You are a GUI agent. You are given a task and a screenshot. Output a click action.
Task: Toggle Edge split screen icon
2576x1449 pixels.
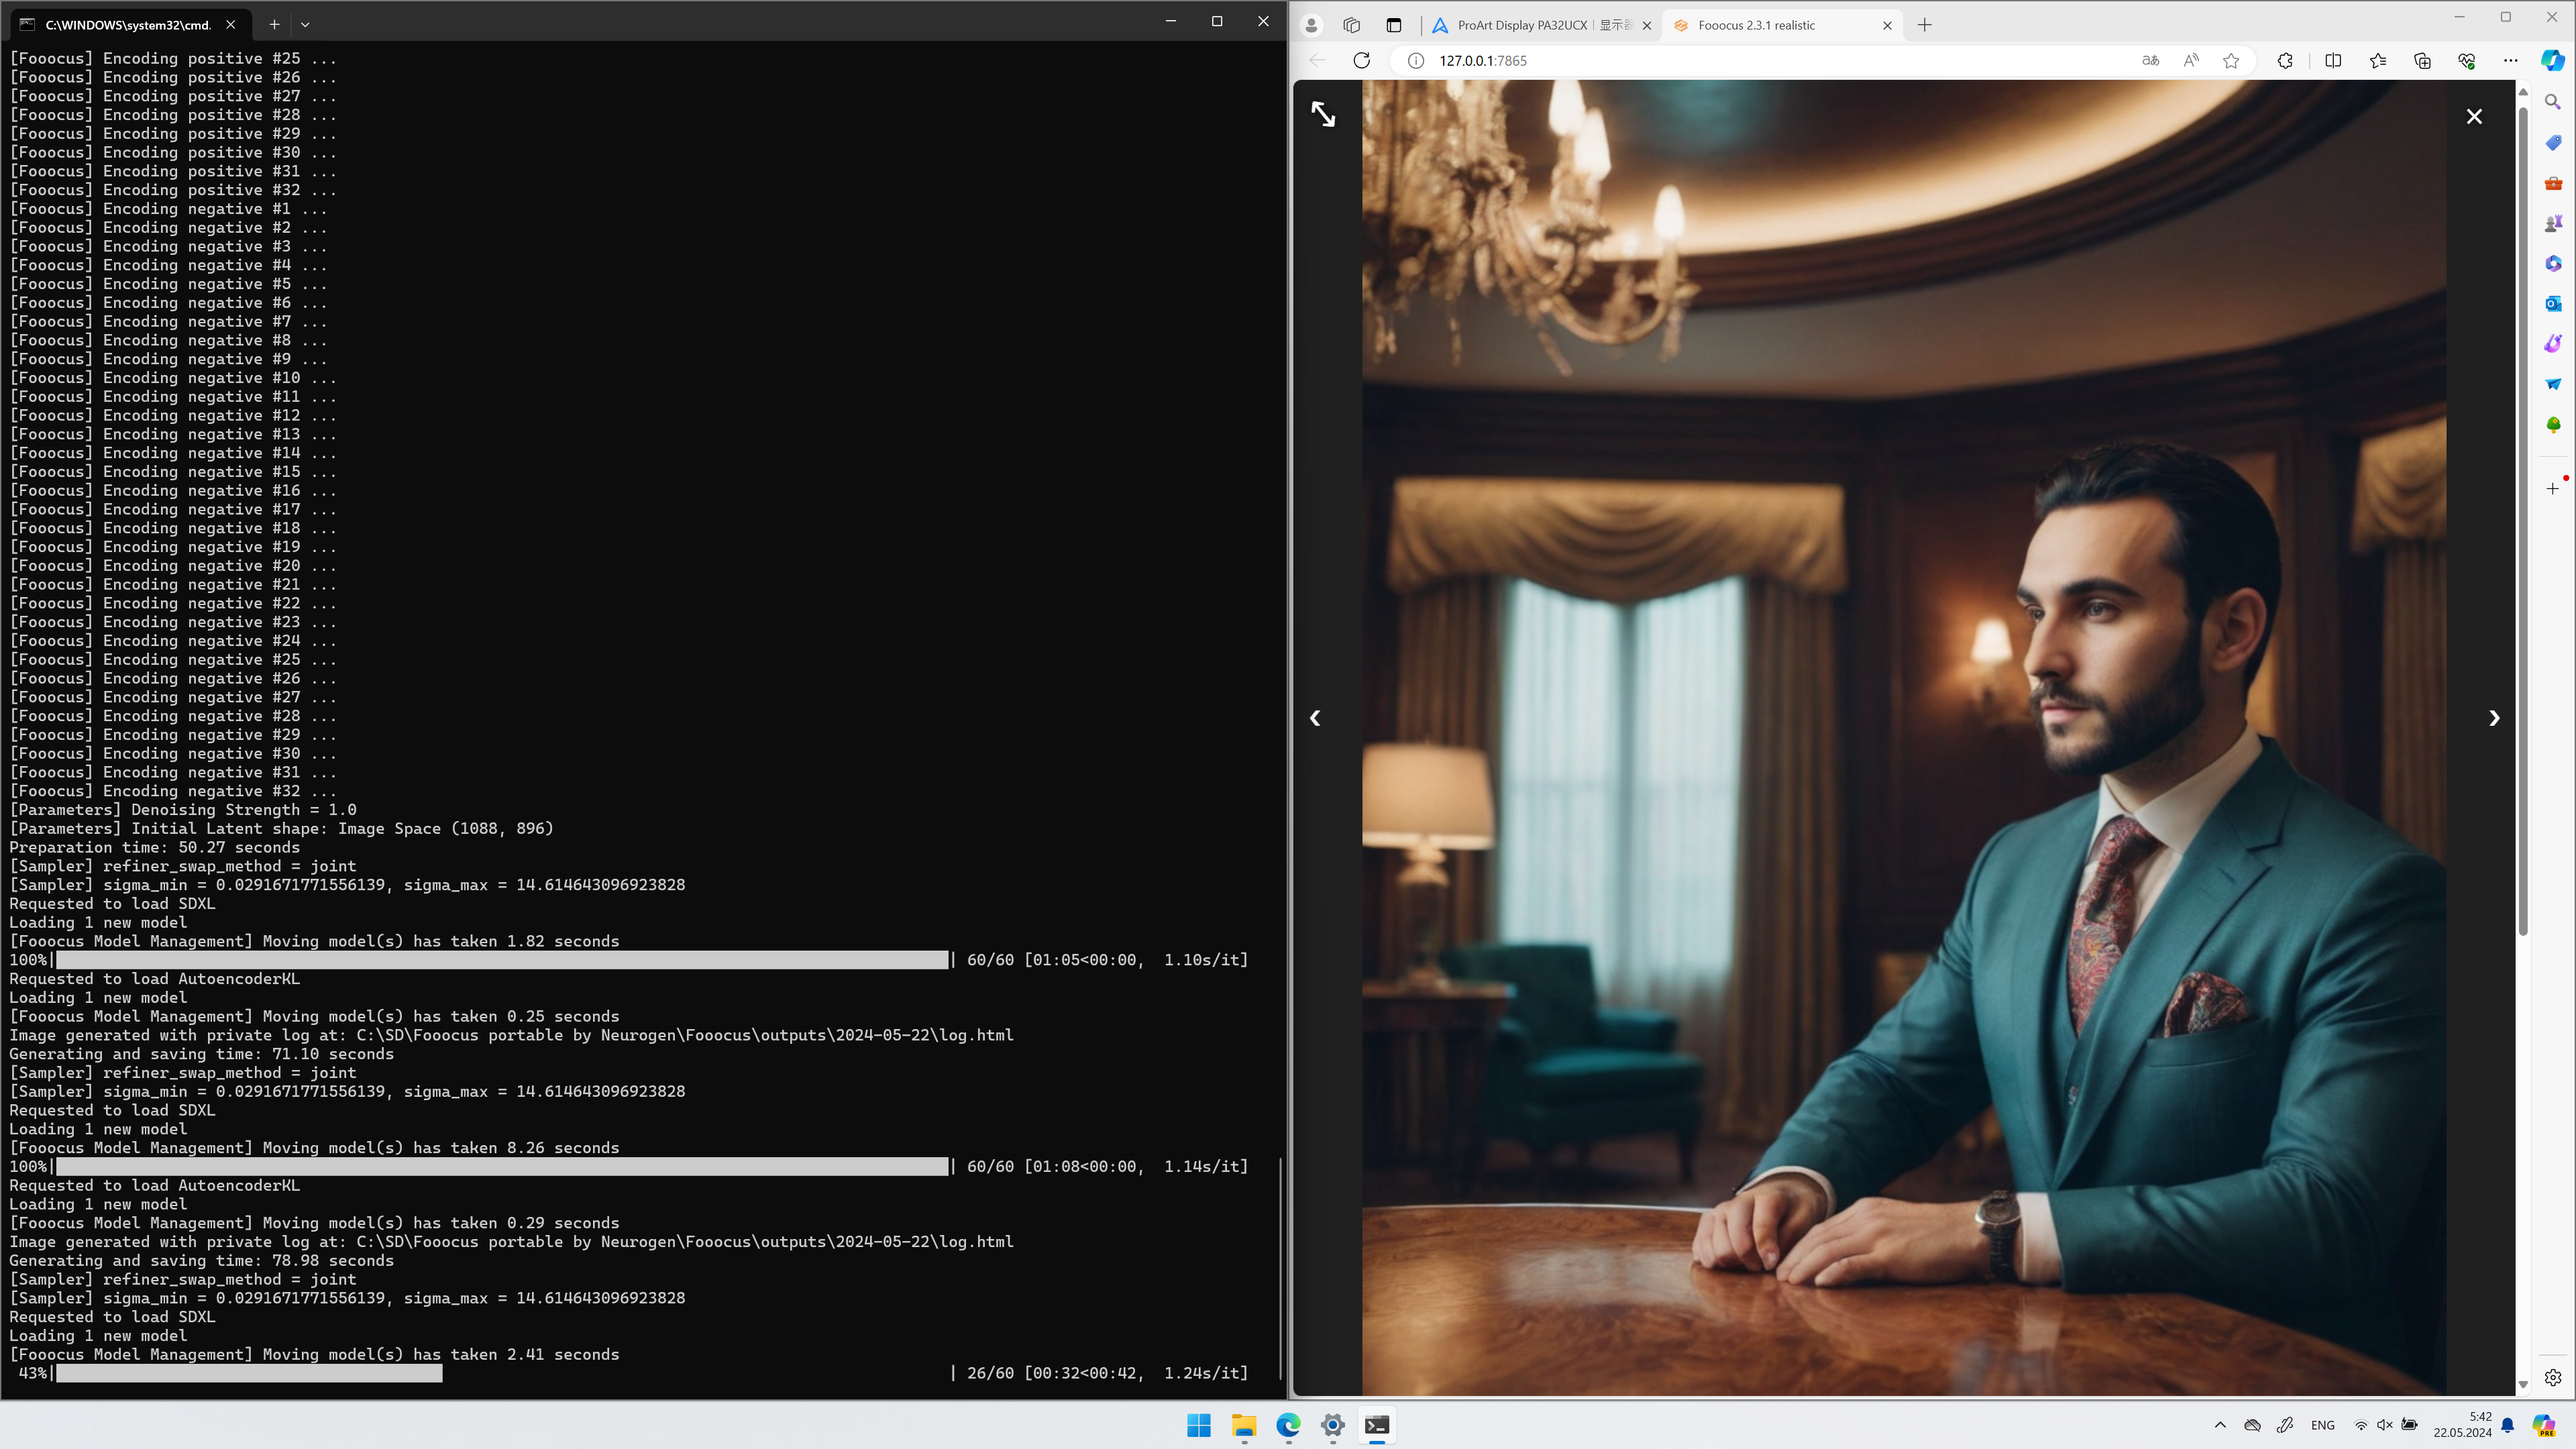coord(2333,60)
